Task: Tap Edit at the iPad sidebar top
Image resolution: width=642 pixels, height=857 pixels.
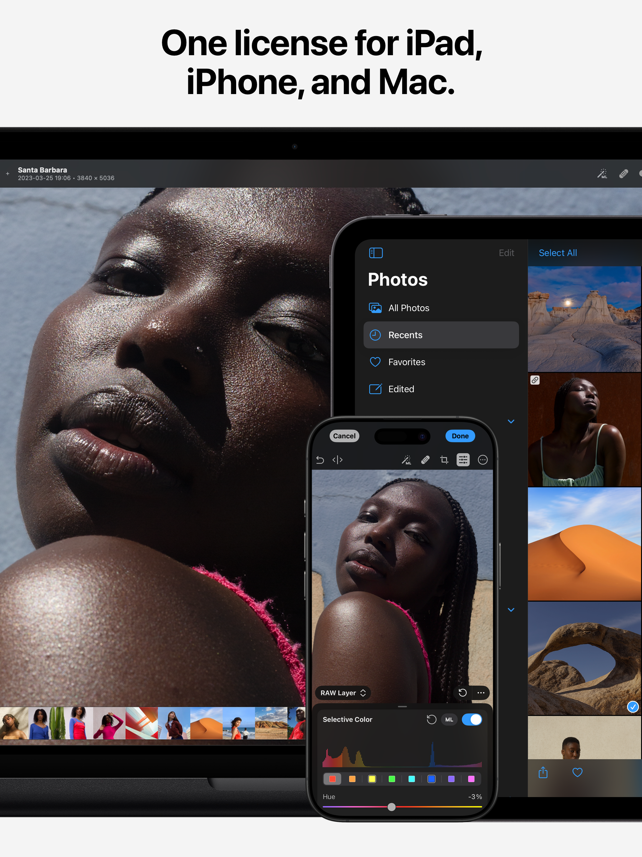Action: pos(506,253)
